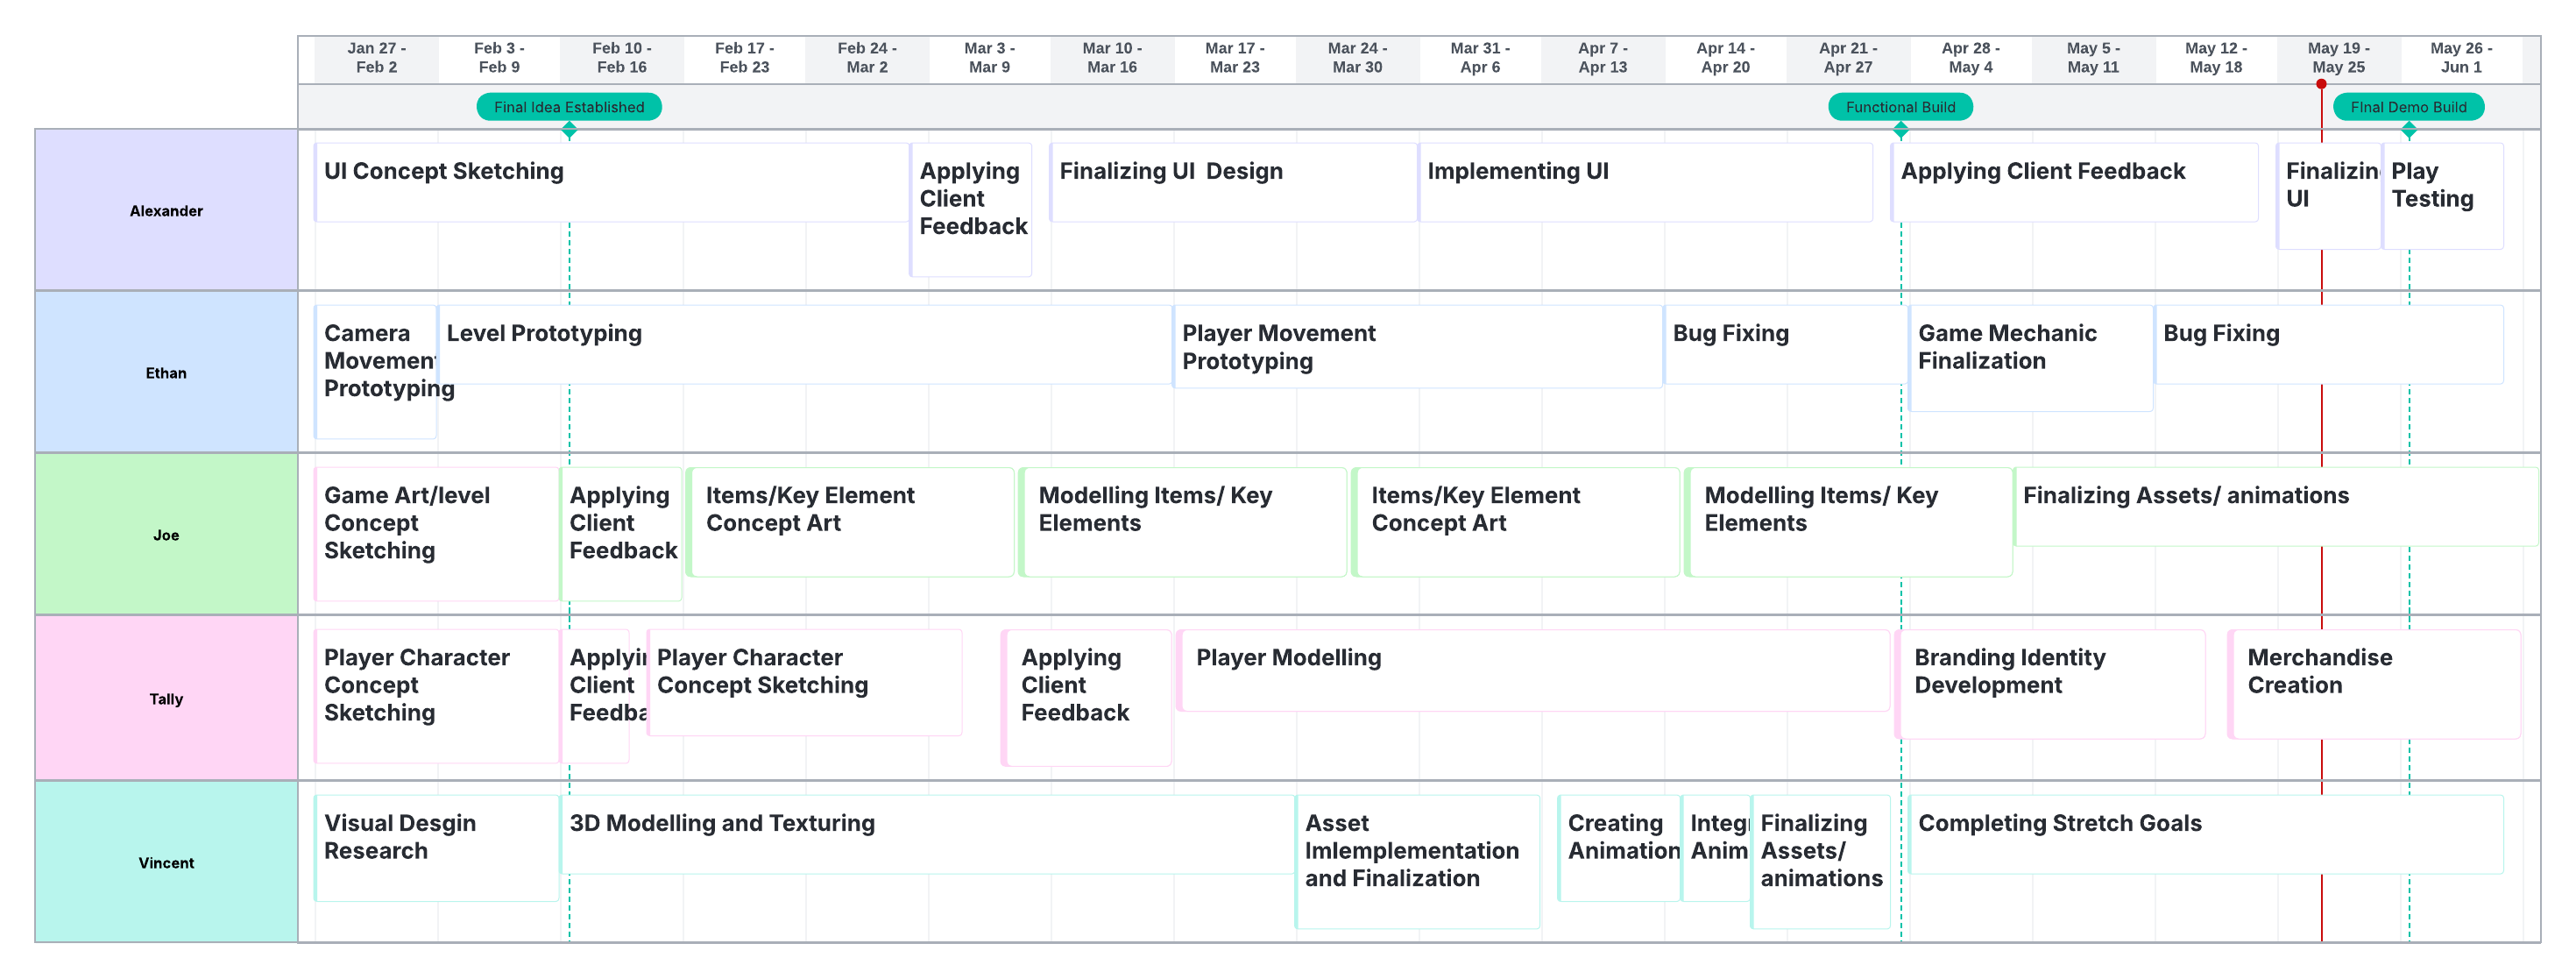Select the Player Modelling task
This screenshot has width=2576, height=979.
tap(1533, 670)
